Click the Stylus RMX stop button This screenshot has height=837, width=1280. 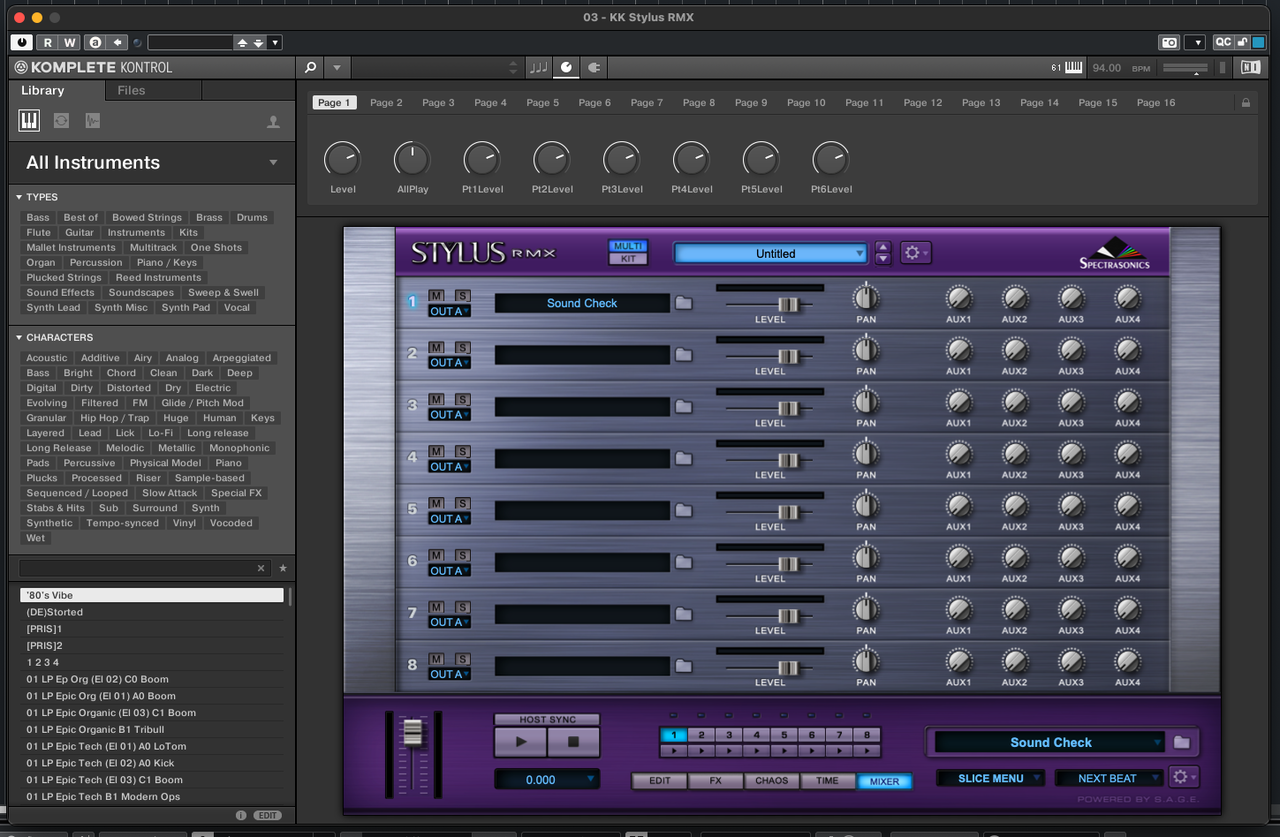[573, 742]
